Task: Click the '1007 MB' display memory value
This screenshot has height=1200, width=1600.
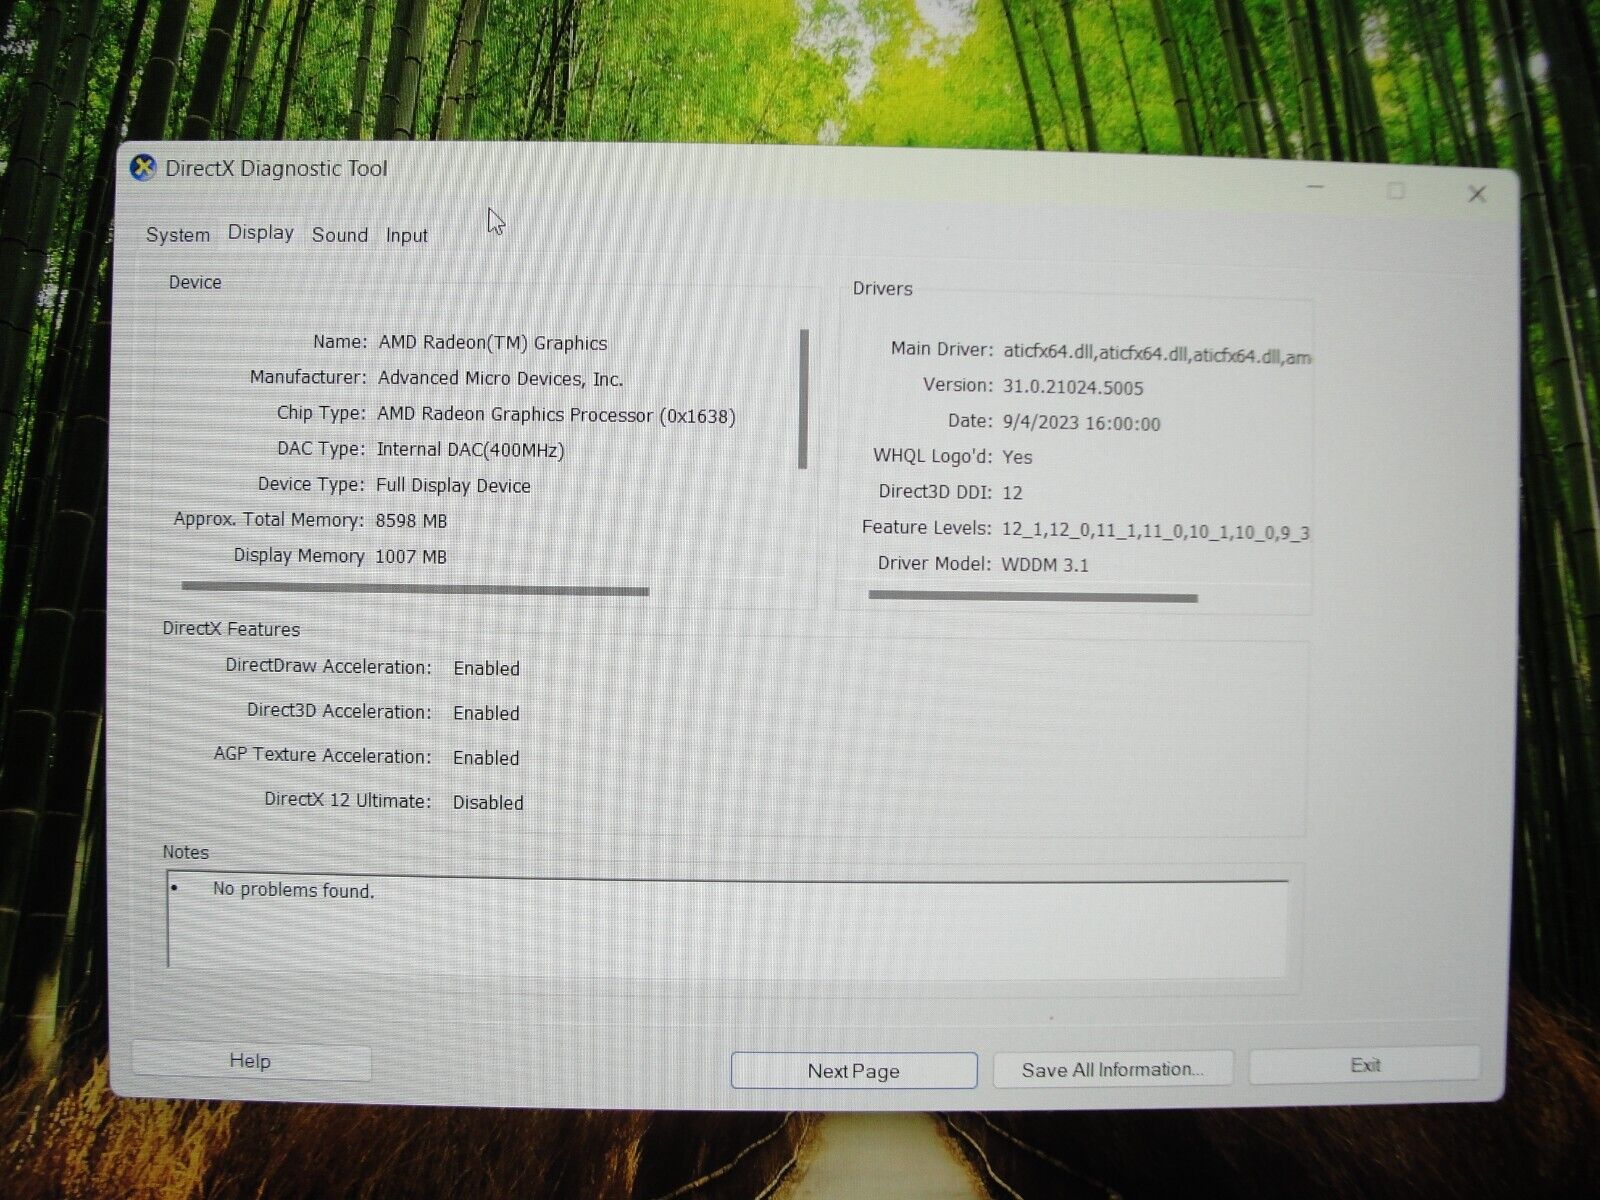Action: pos(410,557)
